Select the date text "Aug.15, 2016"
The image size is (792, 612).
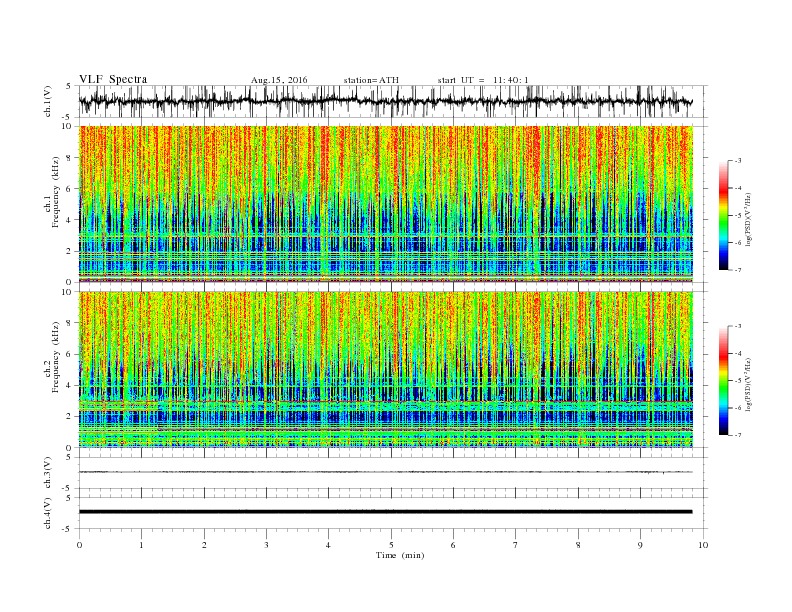pyautogui.click(x=279, y=80)
